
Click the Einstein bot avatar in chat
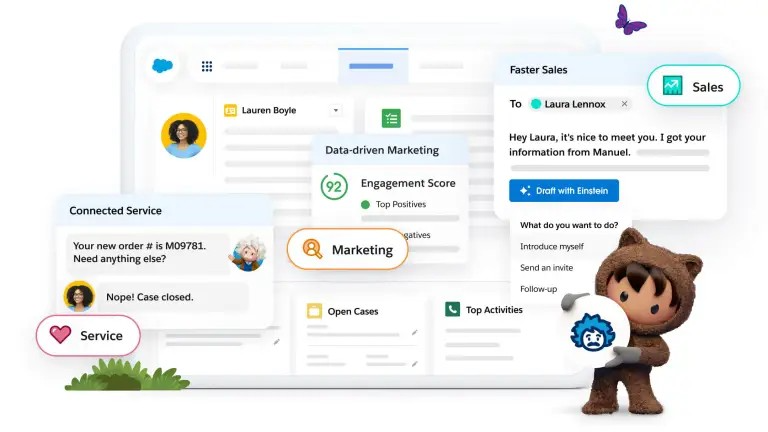tap(249, 254)
